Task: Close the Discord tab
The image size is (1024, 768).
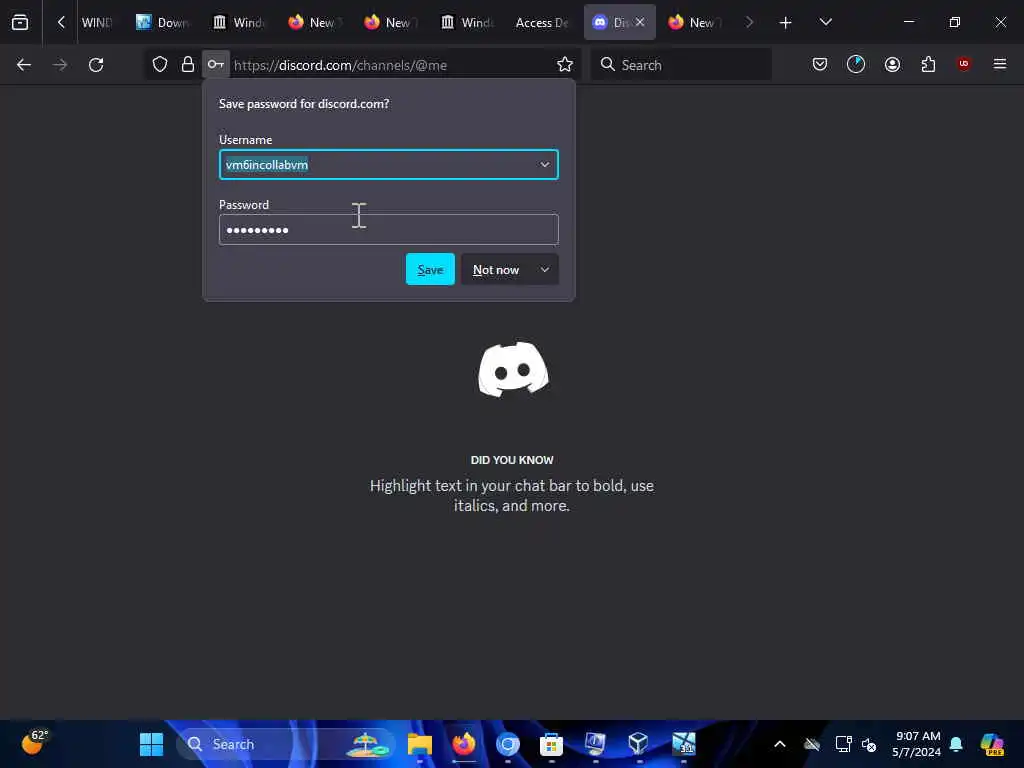Action: 640,22
